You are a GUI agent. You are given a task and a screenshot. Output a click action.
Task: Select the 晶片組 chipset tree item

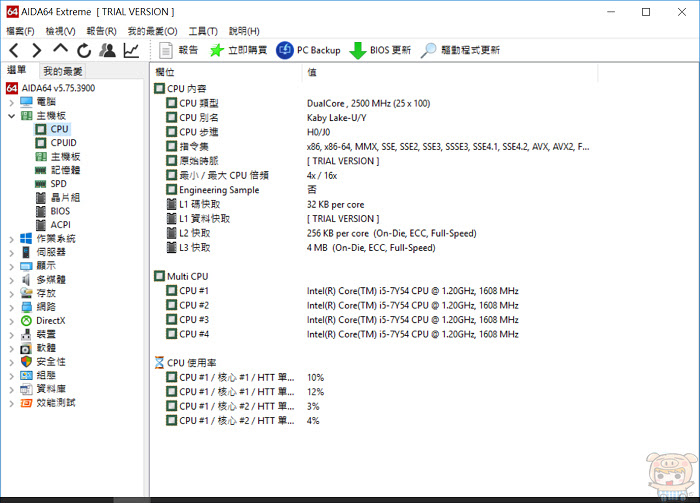(x=58, y=197)
